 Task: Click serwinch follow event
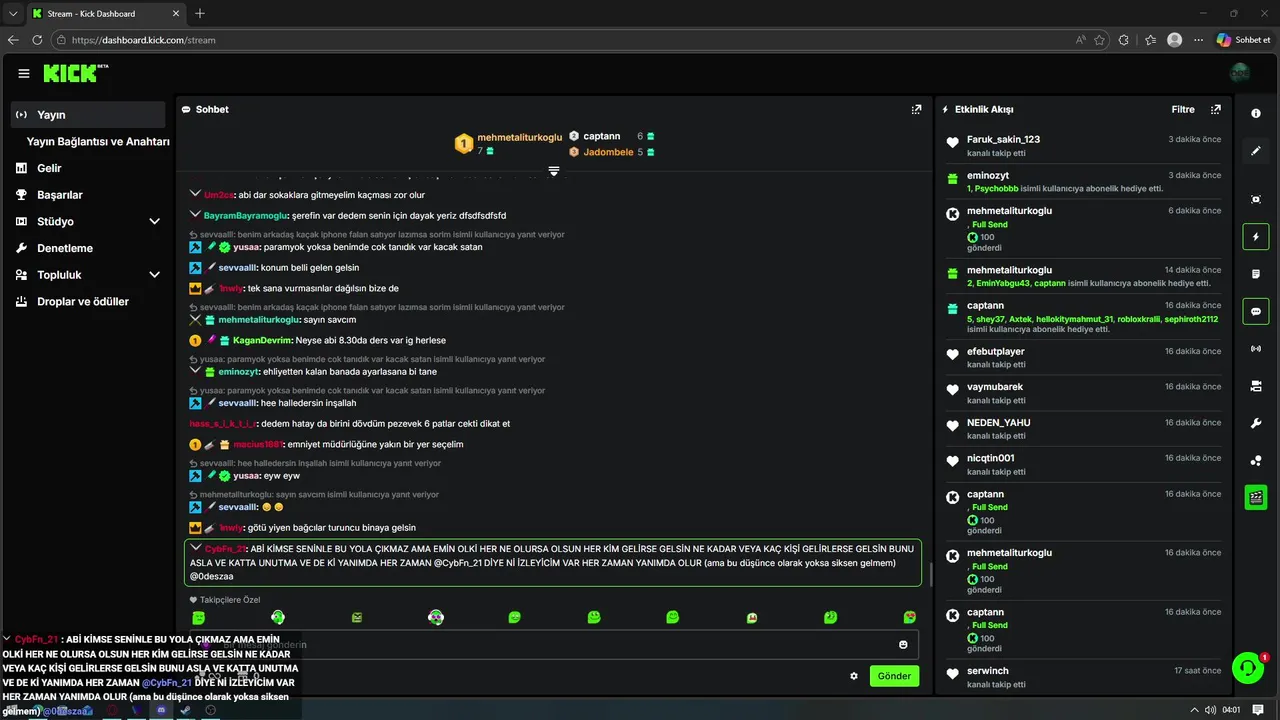click(x=1084, y=677)
